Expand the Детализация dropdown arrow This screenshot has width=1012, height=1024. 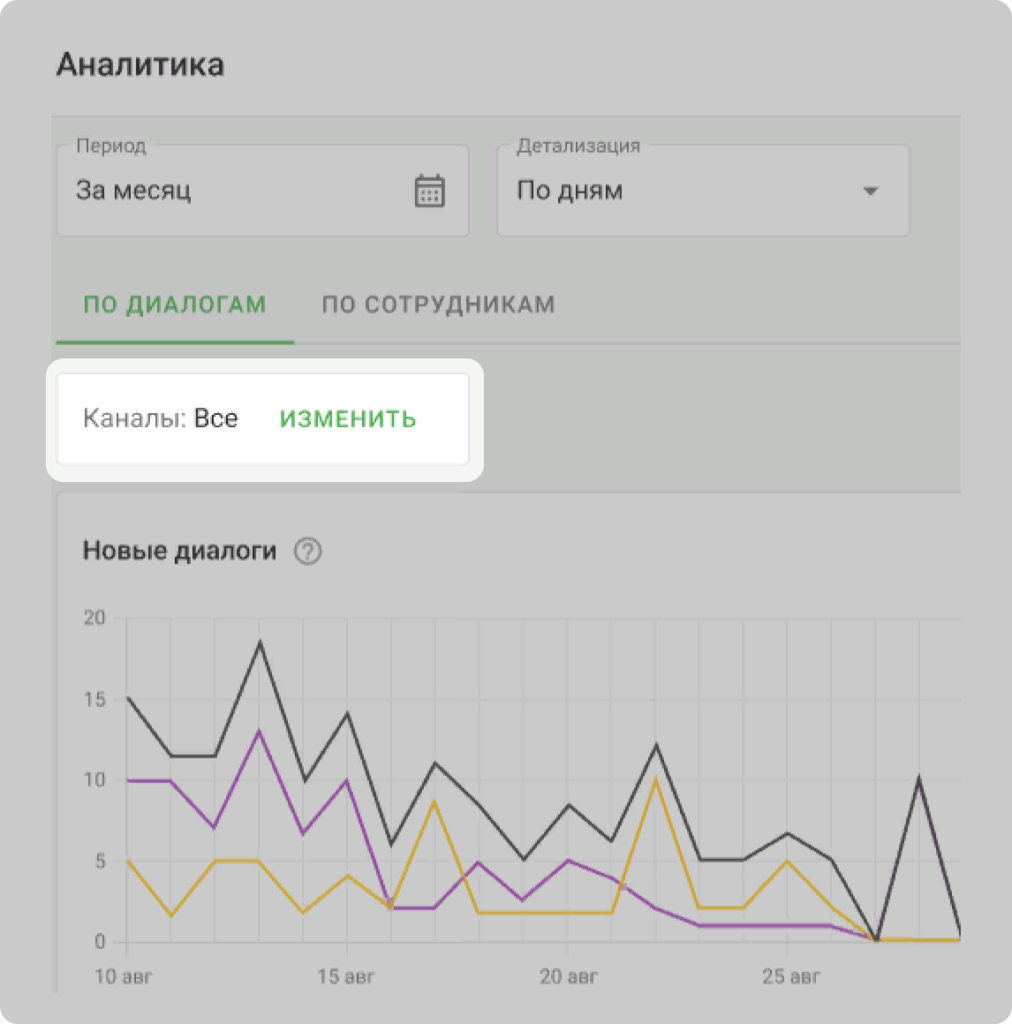coord(870,191)
